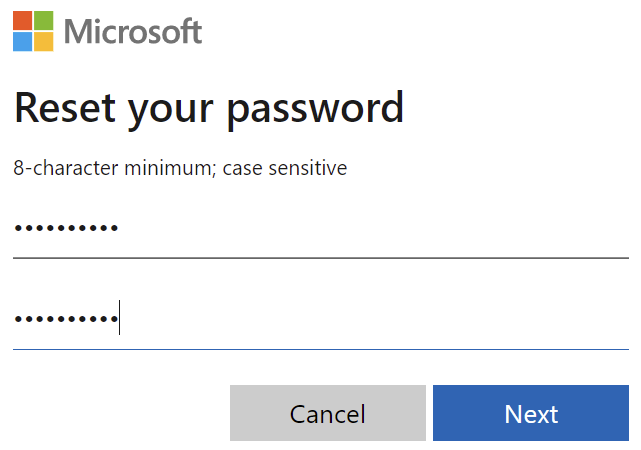This screenshot has height=450, width=641.
Task: Click the masked dots in first password field
Action: pyautogui.click(x=66, y=228)
